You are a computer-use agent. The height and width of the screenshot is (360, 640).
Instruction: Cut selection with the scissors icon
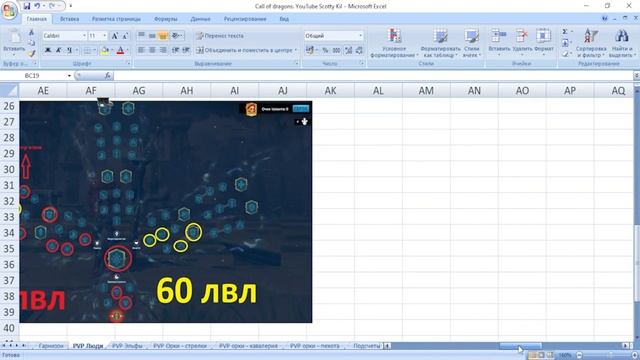31,32
